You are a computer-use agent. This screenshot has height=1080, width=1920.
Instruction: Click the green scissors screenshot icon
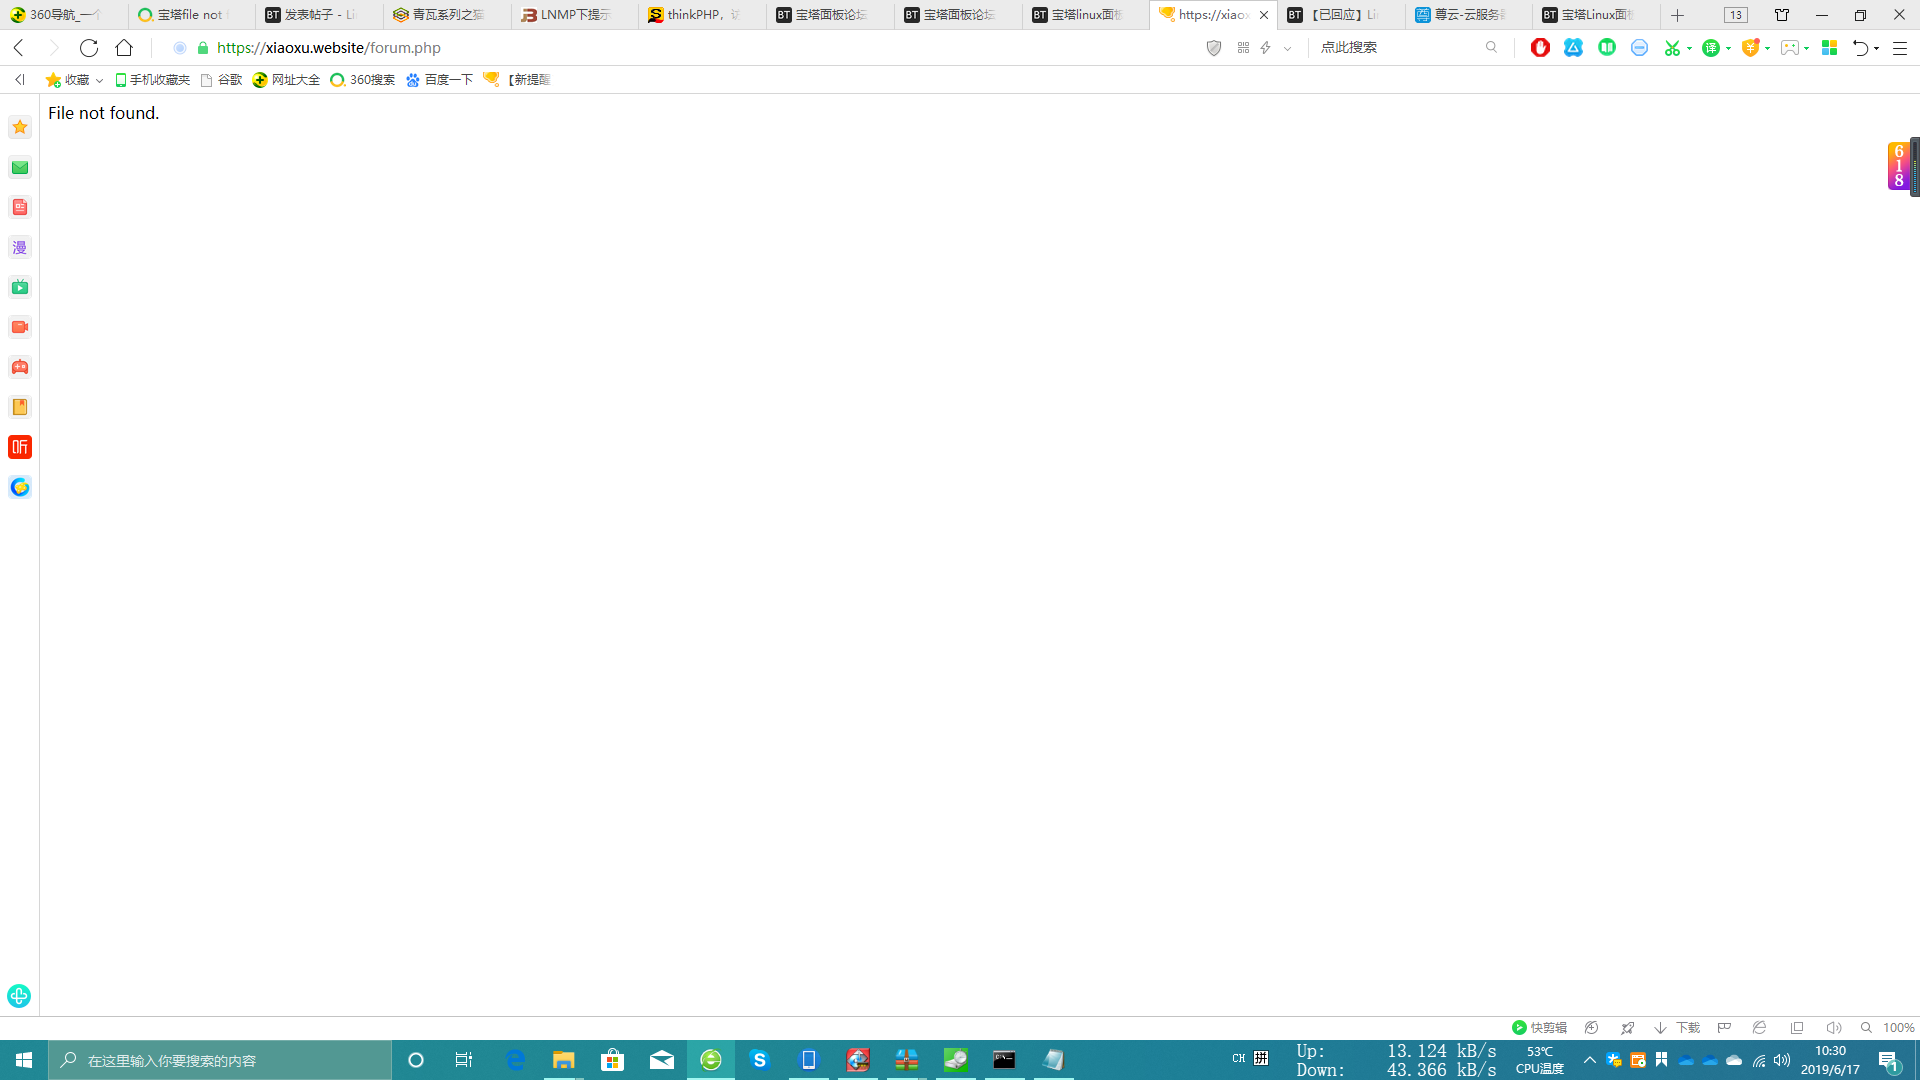coord(1671,48)
